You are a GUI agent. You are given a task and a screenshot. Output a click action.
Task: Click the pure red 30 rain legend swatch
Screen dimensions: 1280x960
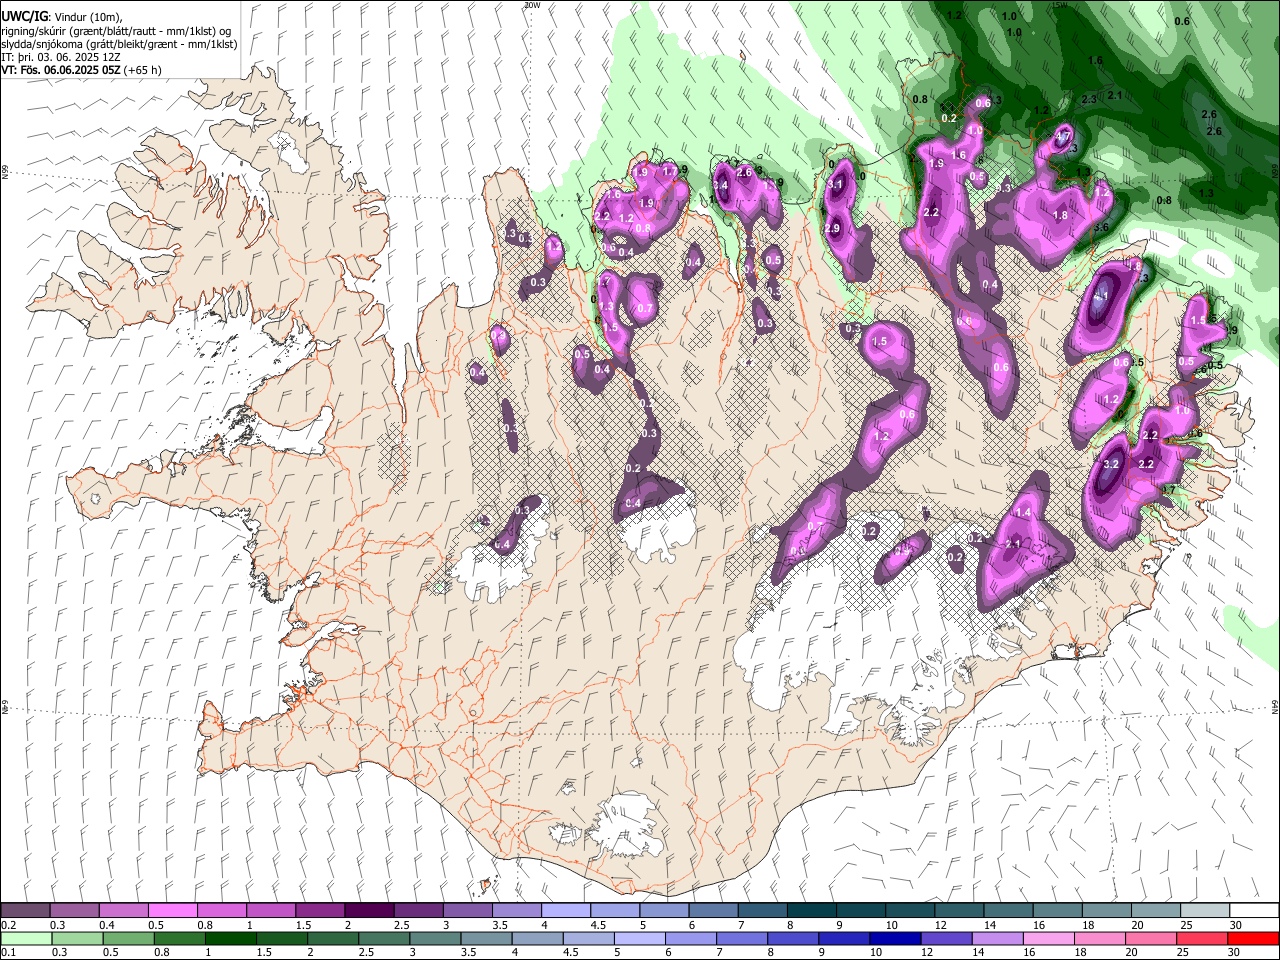coord(1253,938)
